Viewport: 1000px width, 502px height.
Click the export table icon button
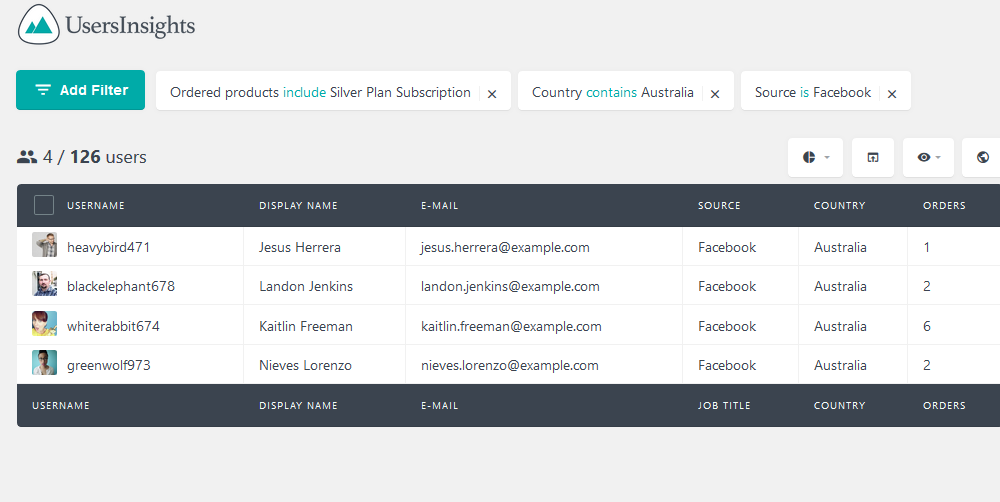[872, 157]
